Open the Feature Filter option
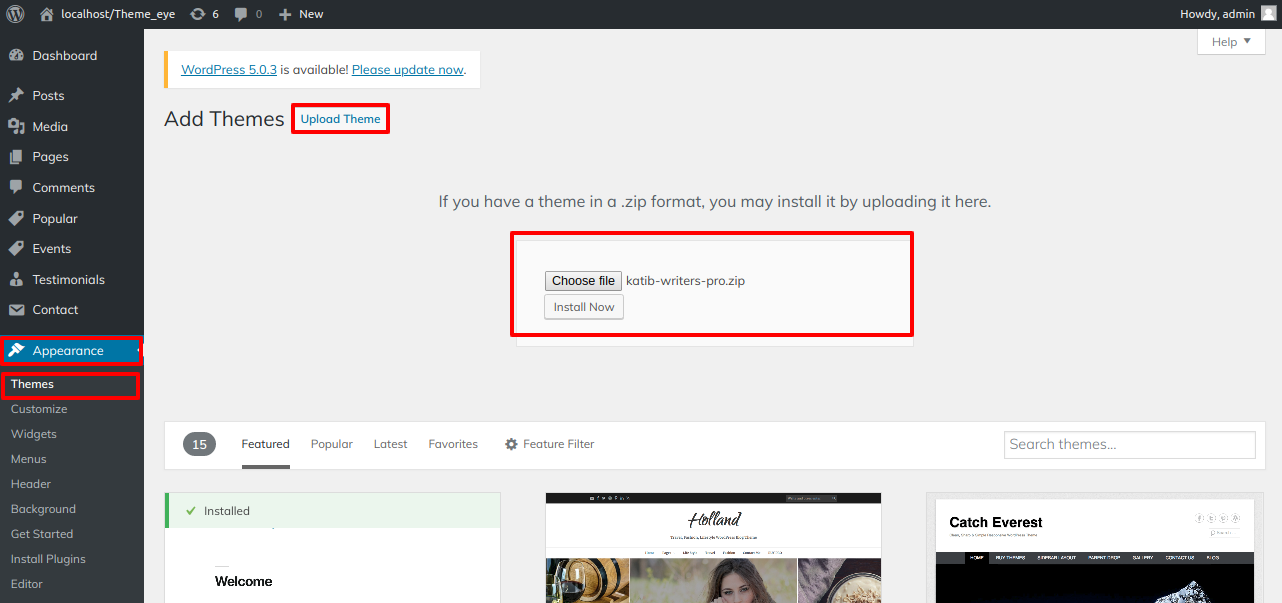 click(550, 444)
